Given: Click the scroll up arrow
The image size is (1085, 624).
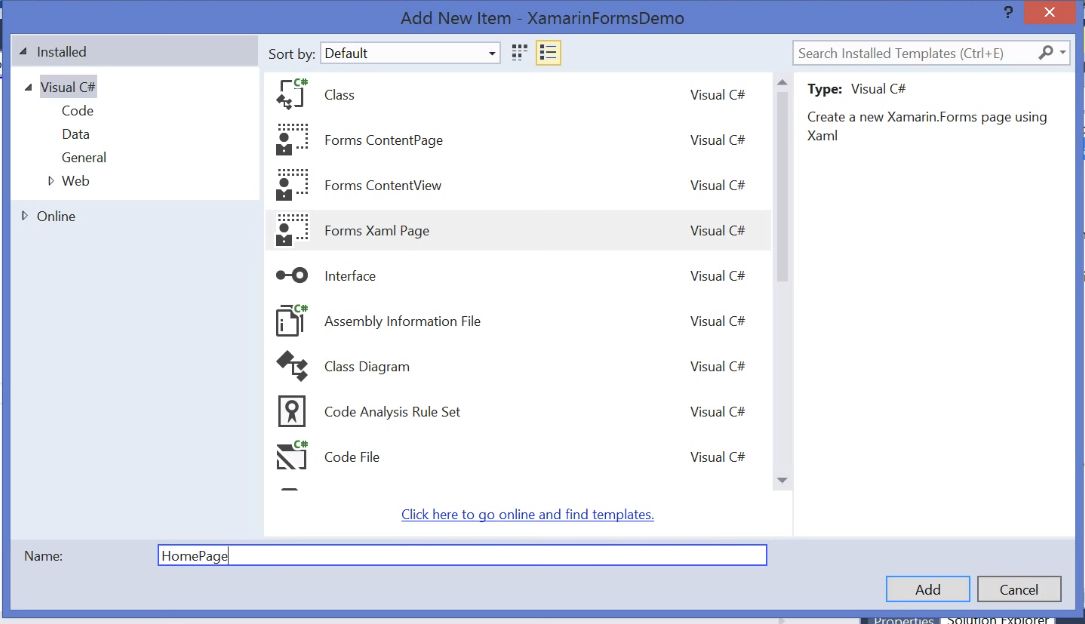Looking at the screenshot, I should pyautogui.click(x=782, y=82).
